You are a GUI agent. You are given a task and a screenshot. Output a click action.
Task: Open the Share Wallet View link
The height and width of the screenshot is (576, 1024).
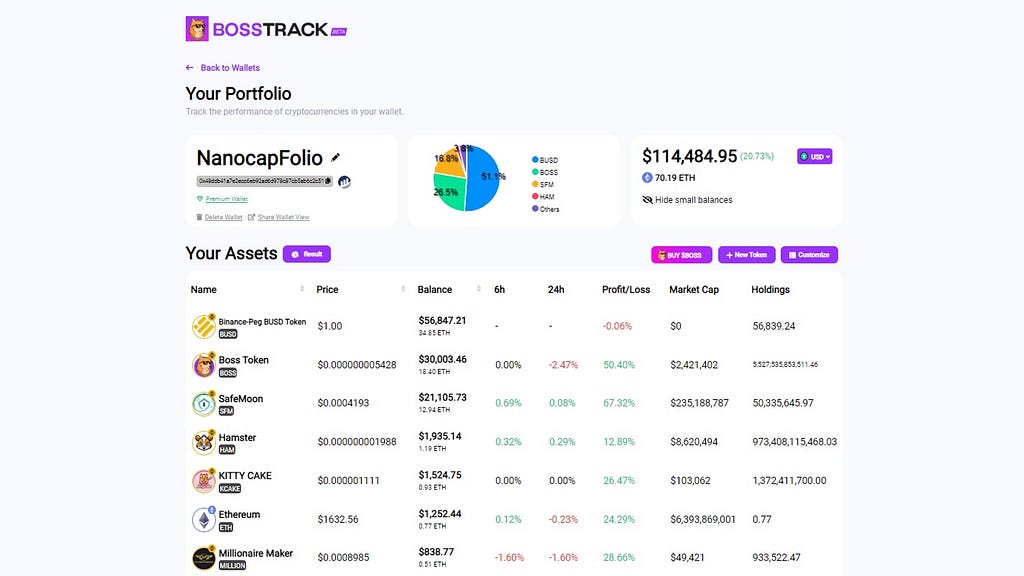(283, 217)
